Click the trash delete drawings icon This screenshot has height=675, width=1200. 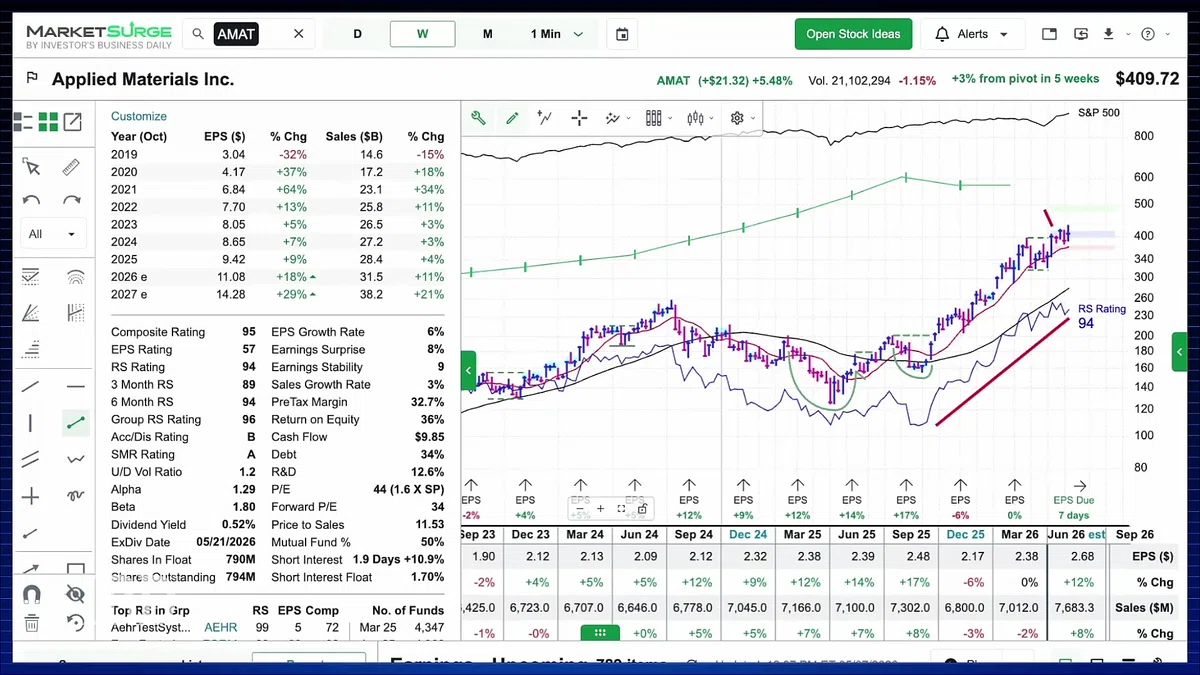point(31,623)
